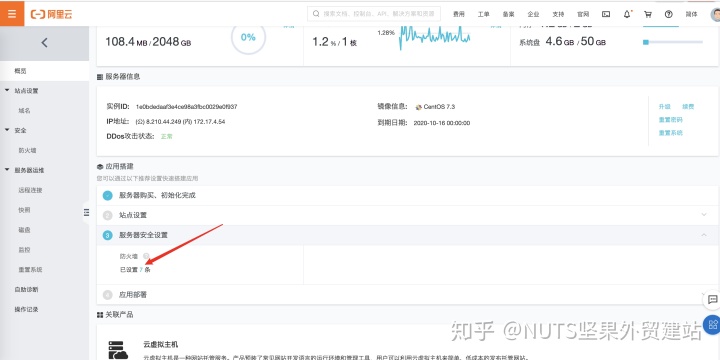Open the blue floating apps grid icon
The width and height of the screenshot is (720, 360).
[712, 325]
